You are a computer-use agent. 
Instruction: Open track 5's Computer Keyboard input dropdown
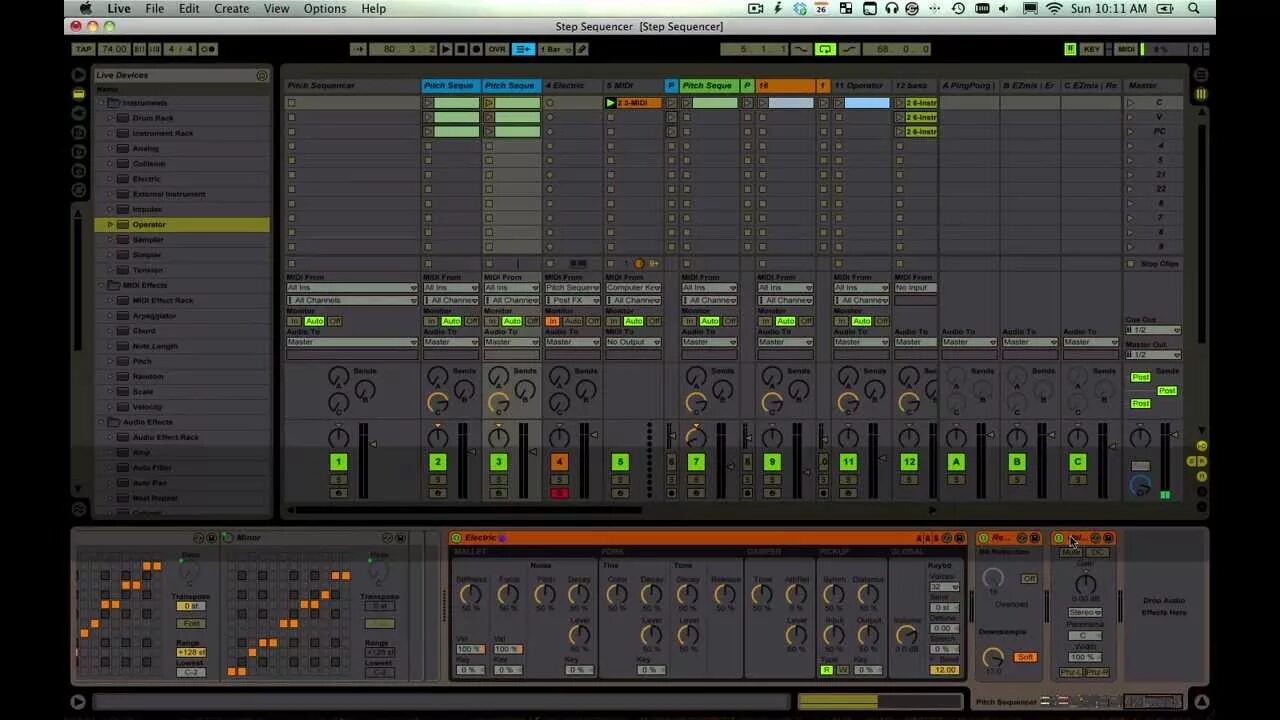pyautogui.click(x=633, y=288)
